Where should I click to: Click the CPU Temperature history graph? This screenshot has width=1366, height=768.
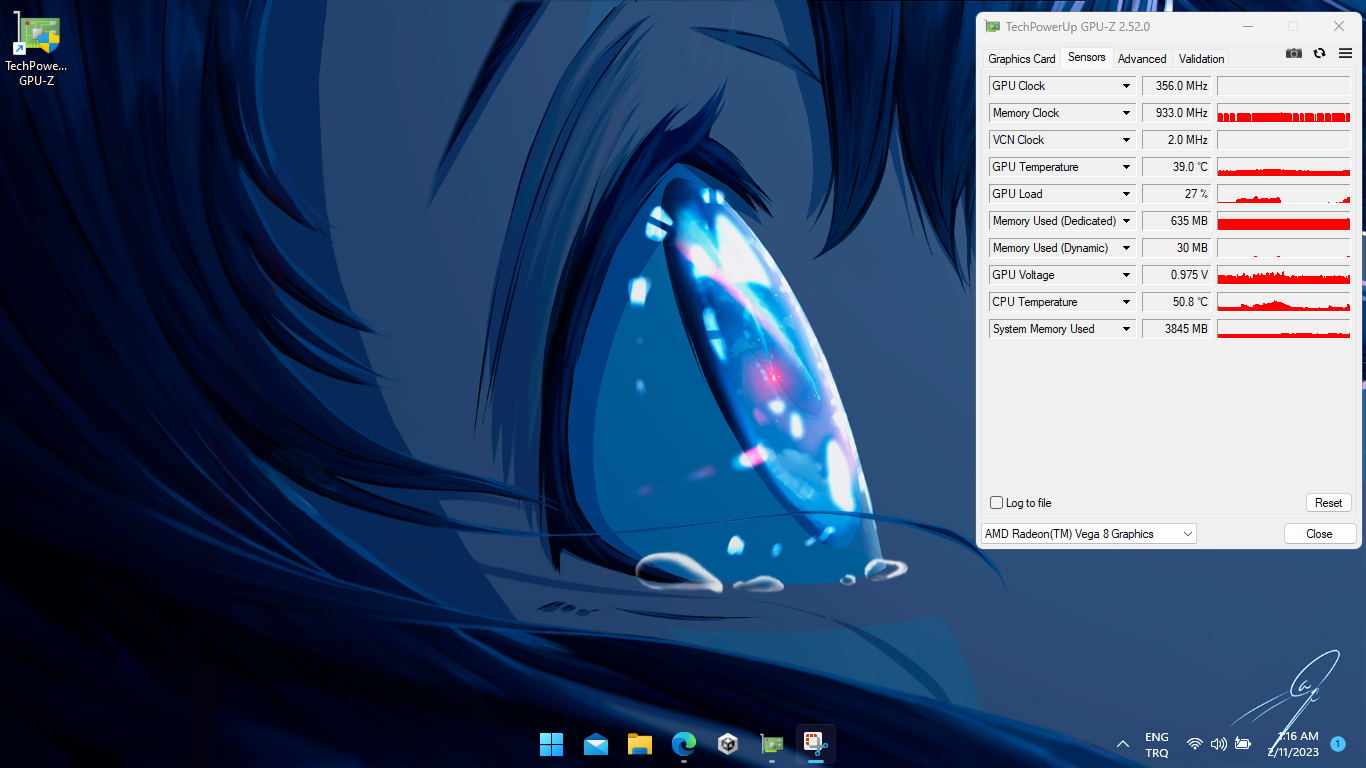click(x=1284, y=302)
